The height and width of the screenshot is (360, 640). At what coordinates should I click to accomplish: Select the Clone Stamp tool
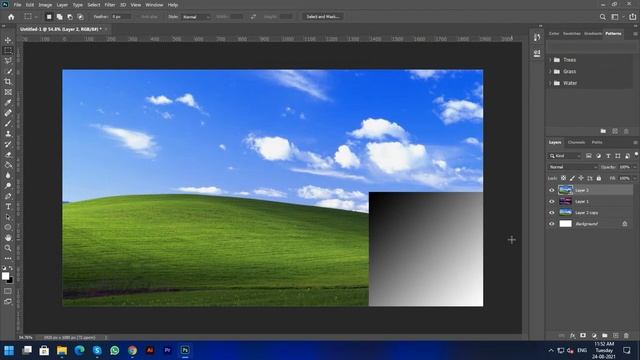pos(8,134)
